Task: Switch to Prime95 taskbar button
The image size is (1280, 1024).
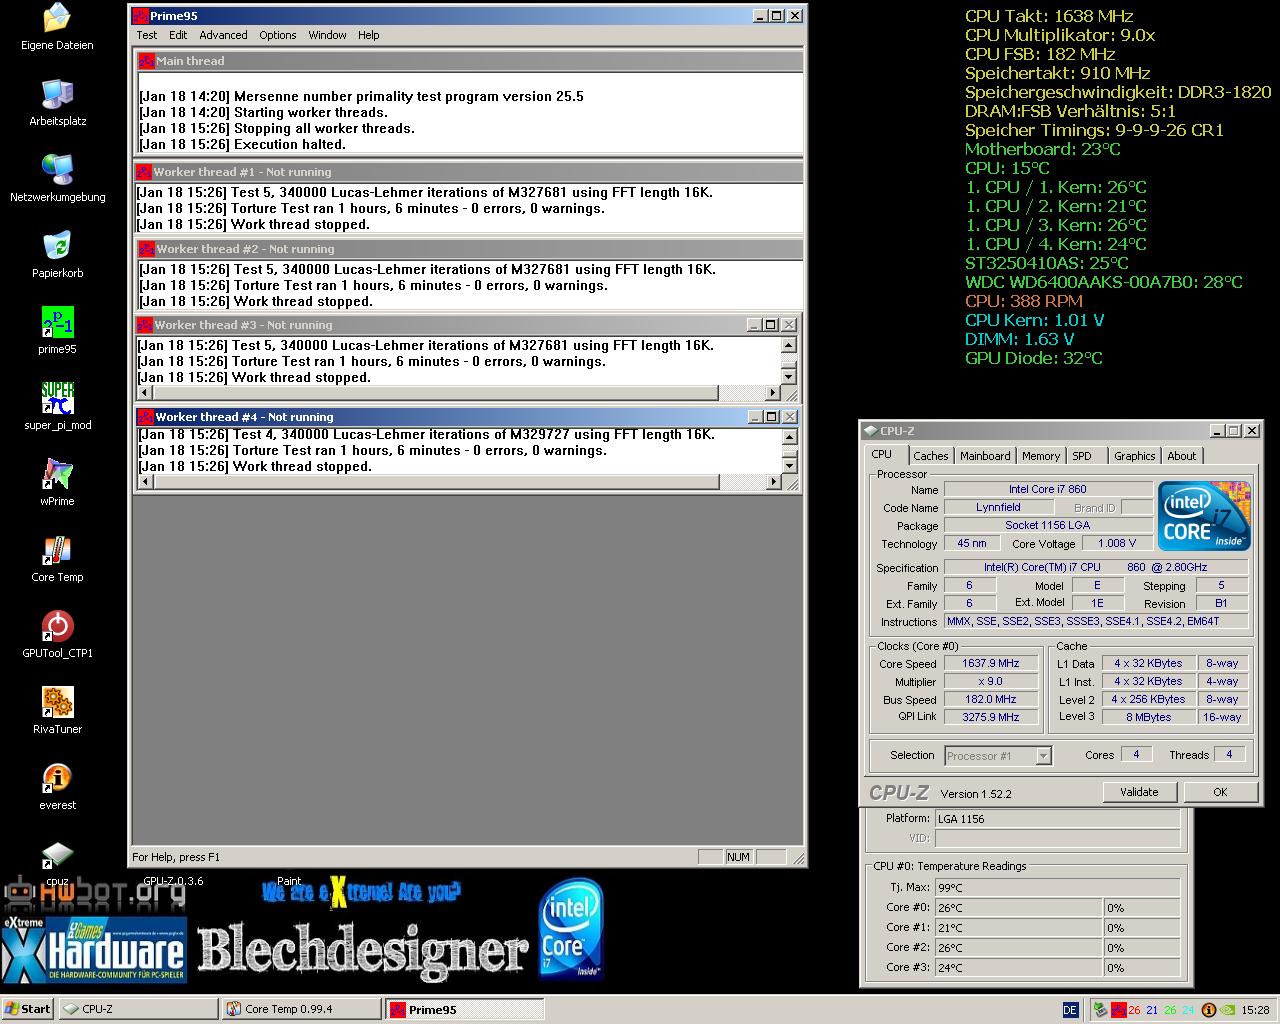Action: point(464,1009)
